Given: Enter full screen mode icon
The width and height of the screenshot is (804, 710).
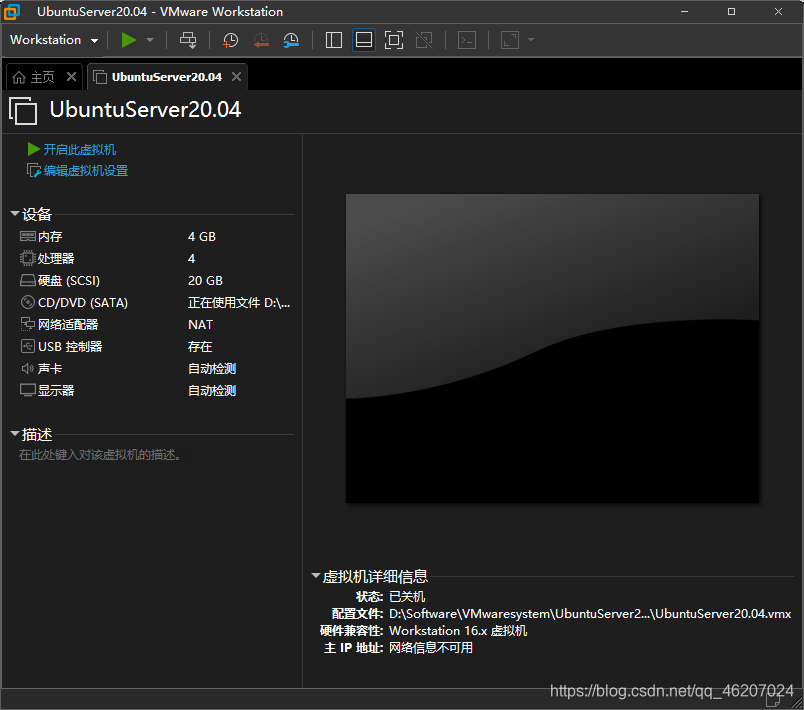Looking at the screenshot, I should [394, 40].
